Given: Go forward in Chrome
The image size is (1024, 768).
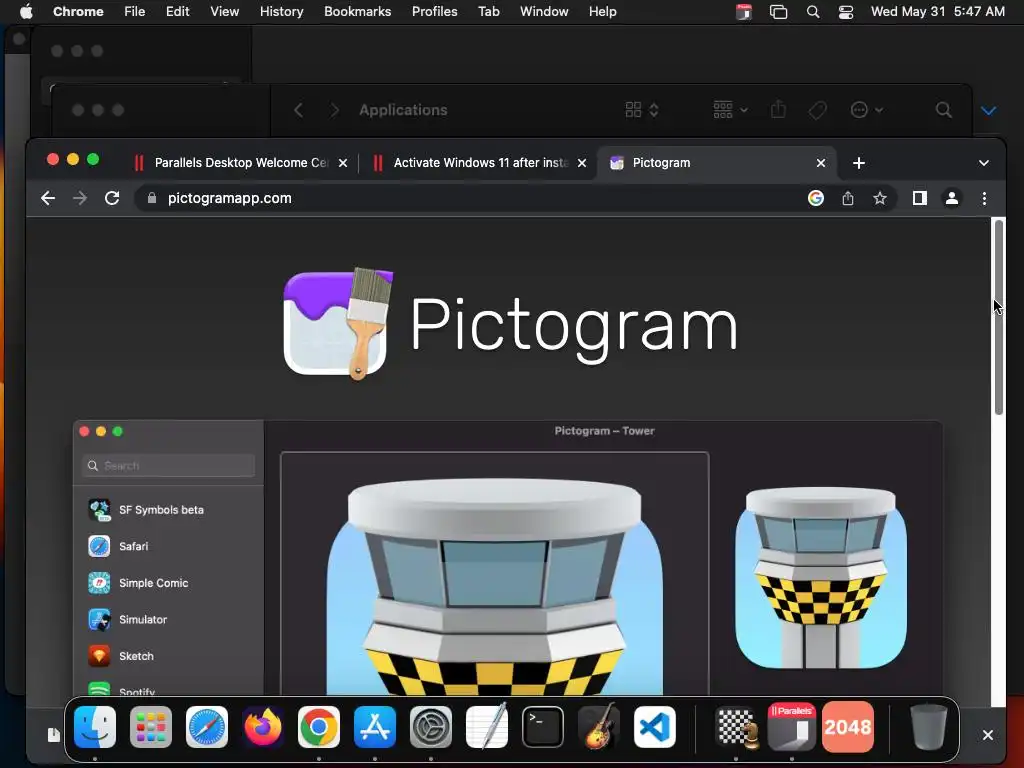Looking at the screenshot, I should (80, 198).
